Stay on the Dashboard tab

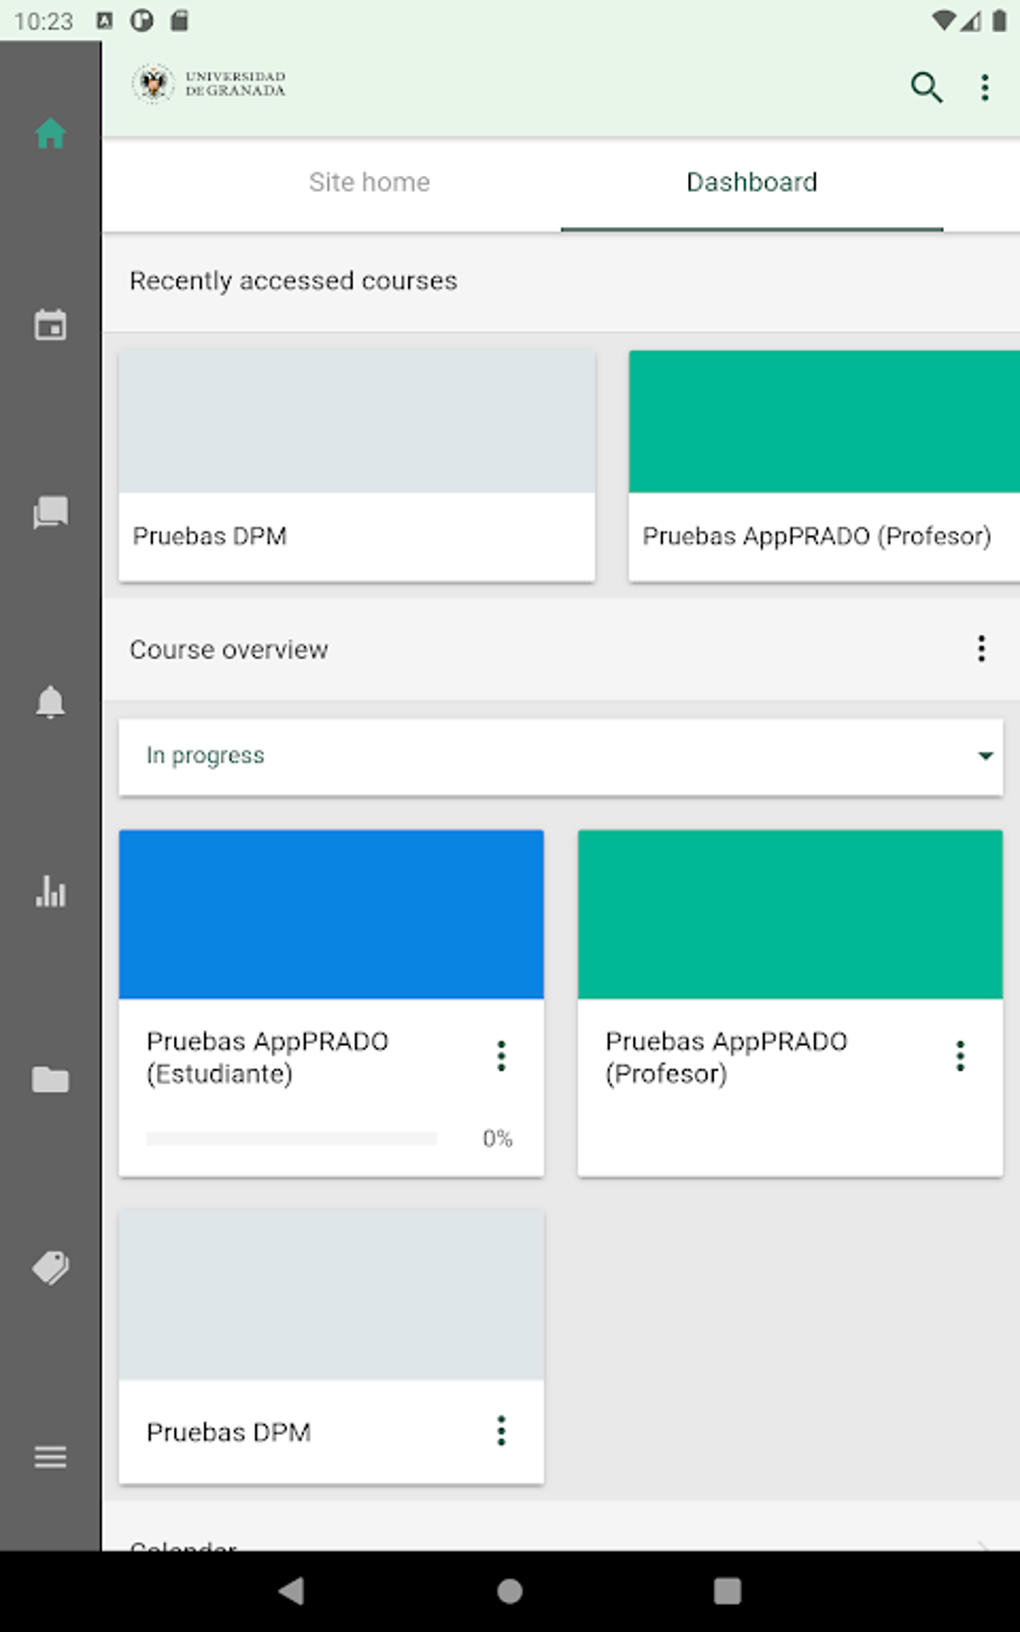751,182
